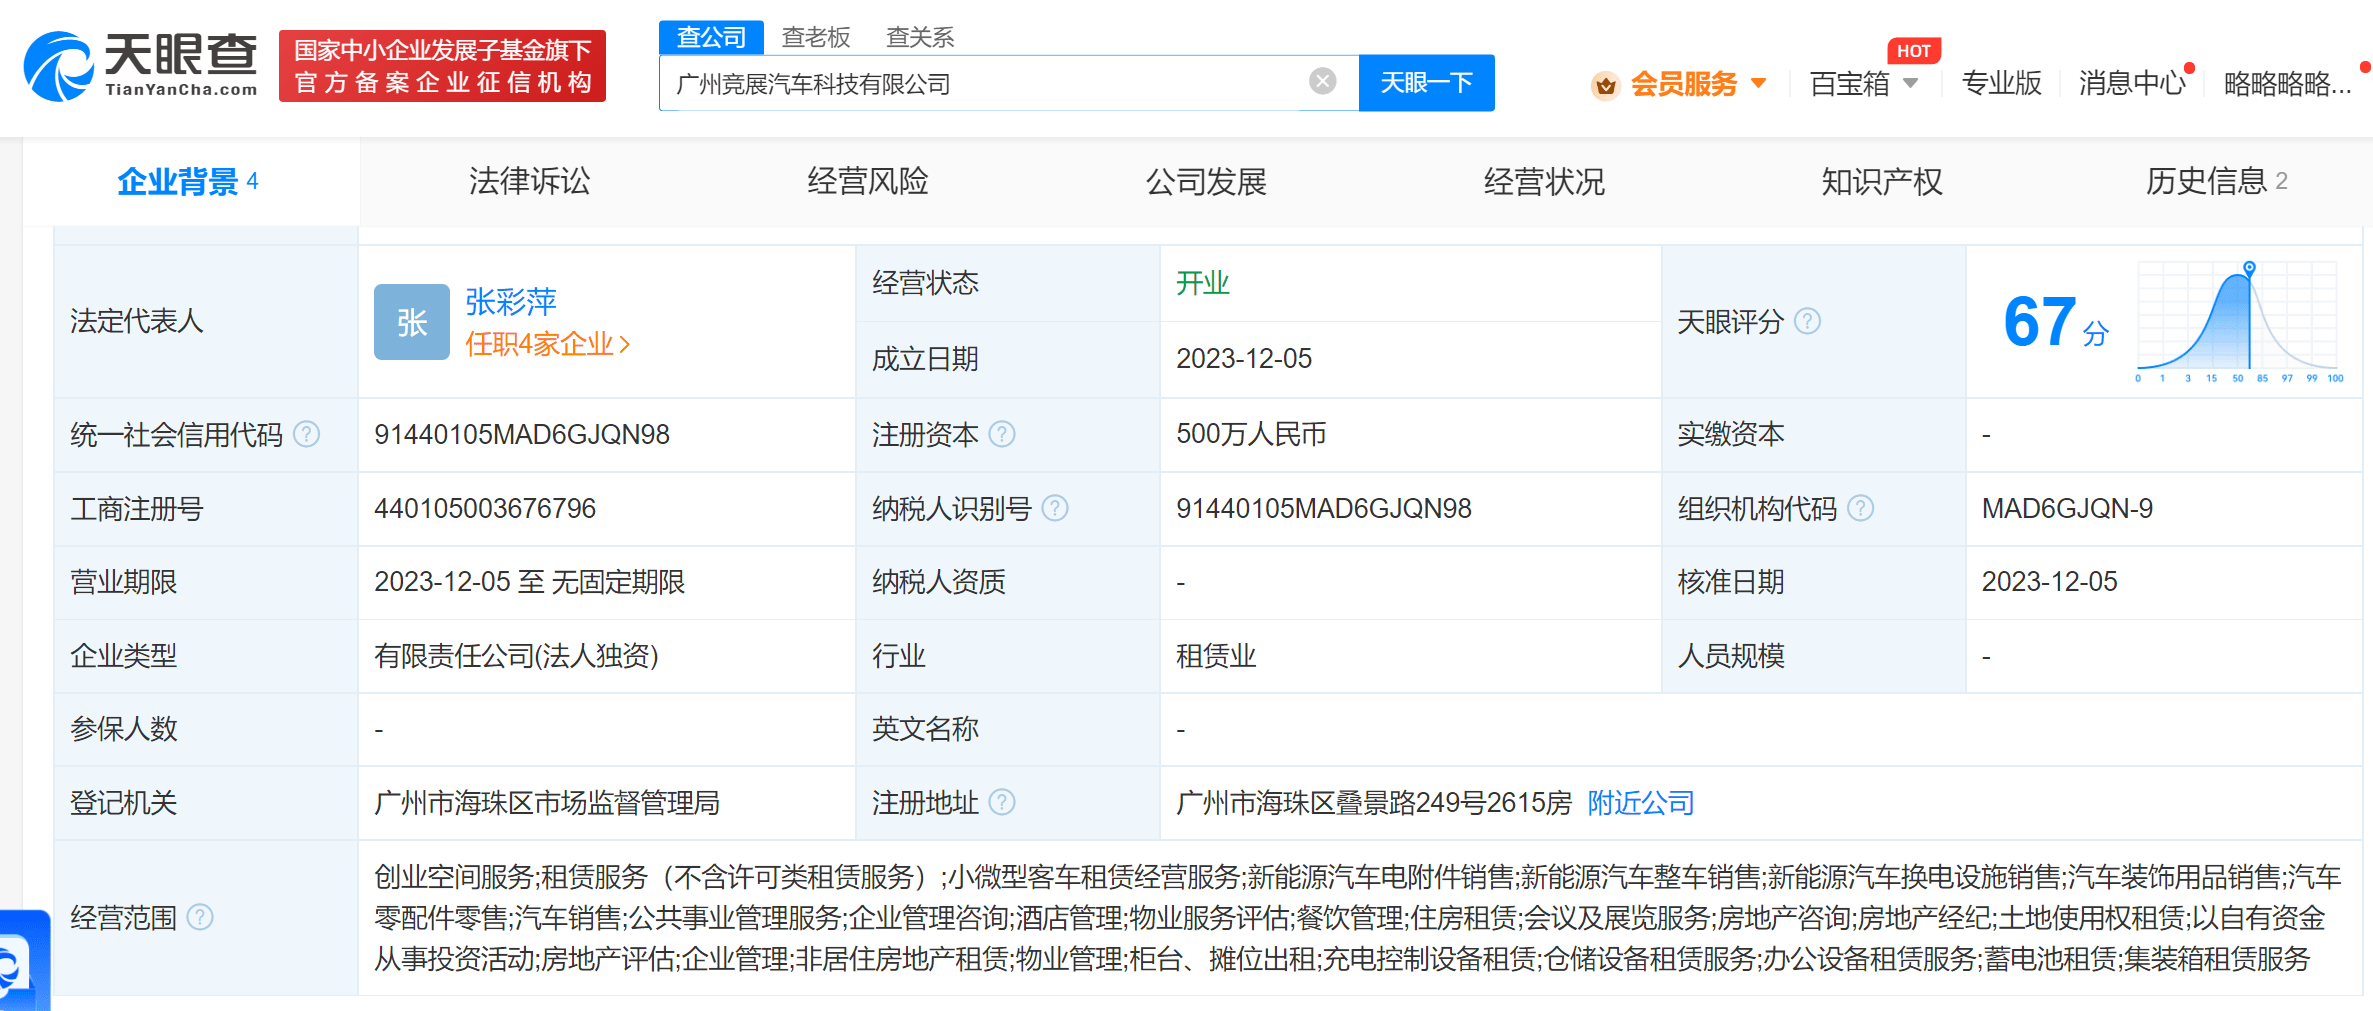
Task: Open the 历史信息 tab
Action: coord(2216,181)
